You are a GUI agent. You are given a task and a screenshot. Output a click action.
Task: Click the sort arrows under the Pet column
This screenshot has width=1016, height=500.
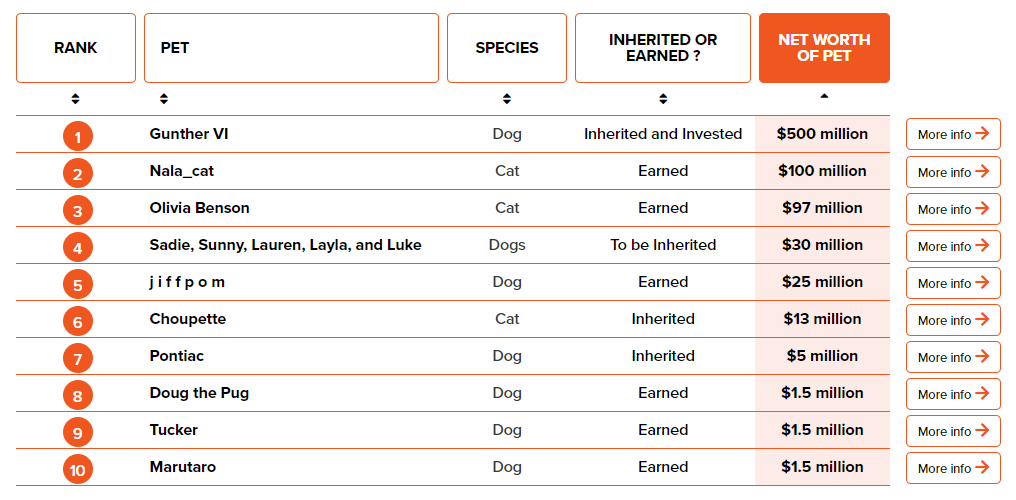pyautogui.click(x=164, y=99)
